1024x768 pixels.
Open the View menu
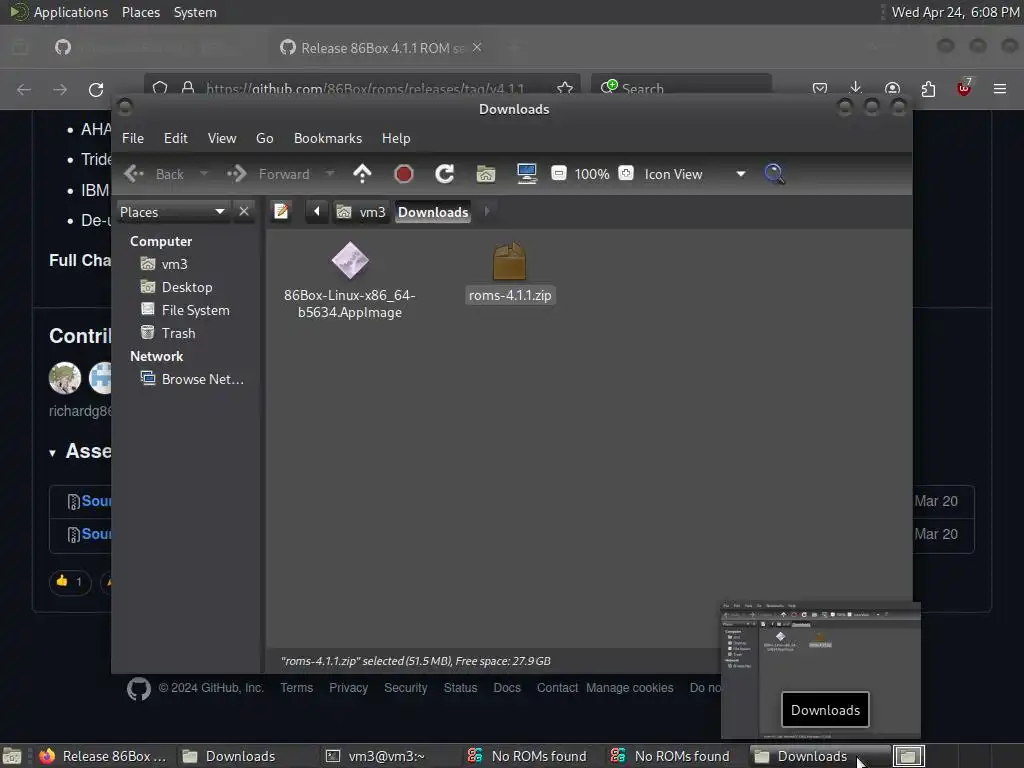(222, 138)
